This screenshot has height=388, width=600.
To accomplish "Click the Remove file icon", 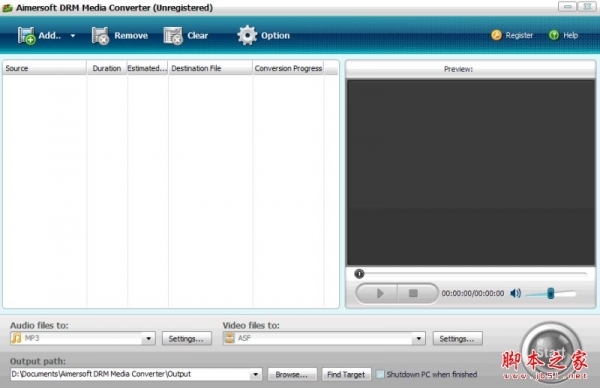I will pyautogui.click(x=100, y=36).
